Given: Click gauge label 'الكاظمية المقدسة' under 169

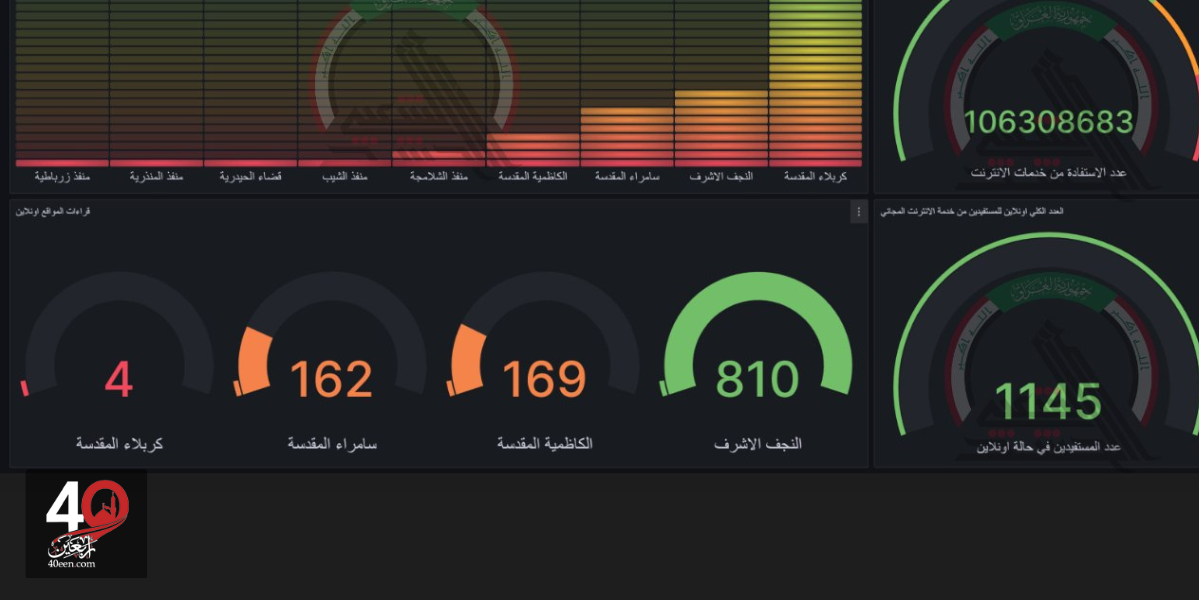Looking at the screenshot, I should click(x=544, y=444).
